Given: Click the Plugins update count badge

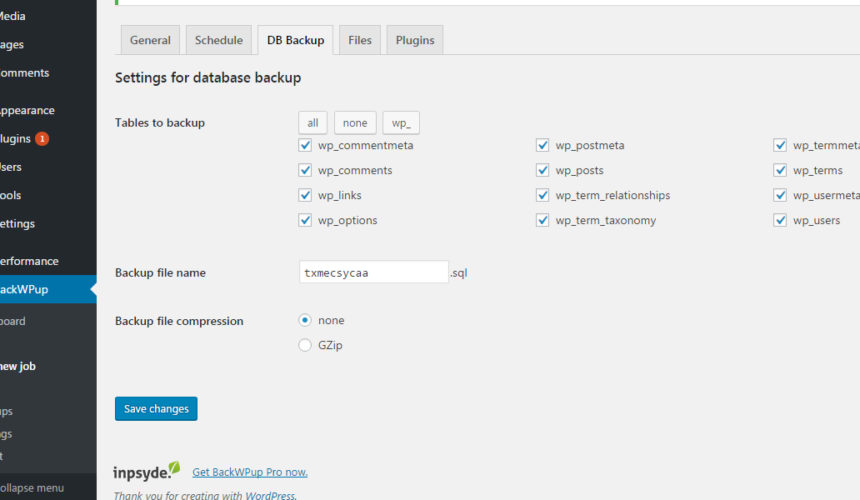Looking at the screenshot, I should 42,139.
